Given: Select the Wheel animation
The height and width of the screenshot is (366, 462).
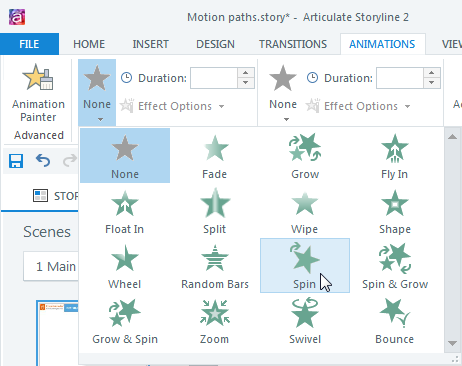Looking at the screenshot, I should click(x=125, y=266).
